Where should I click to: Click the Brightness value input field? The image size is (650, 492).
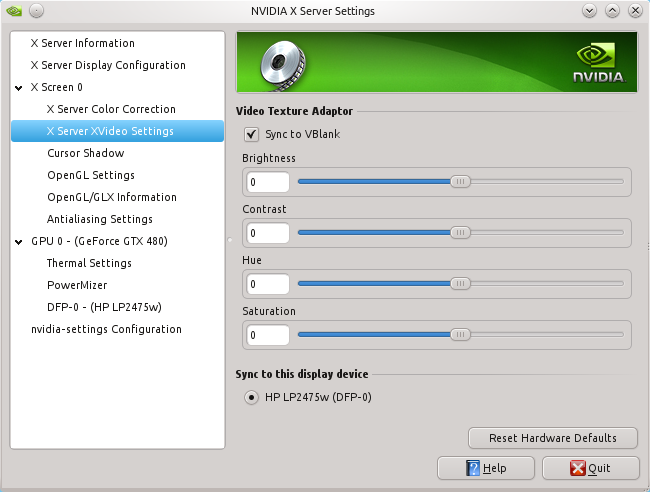(x=268, y=182)
